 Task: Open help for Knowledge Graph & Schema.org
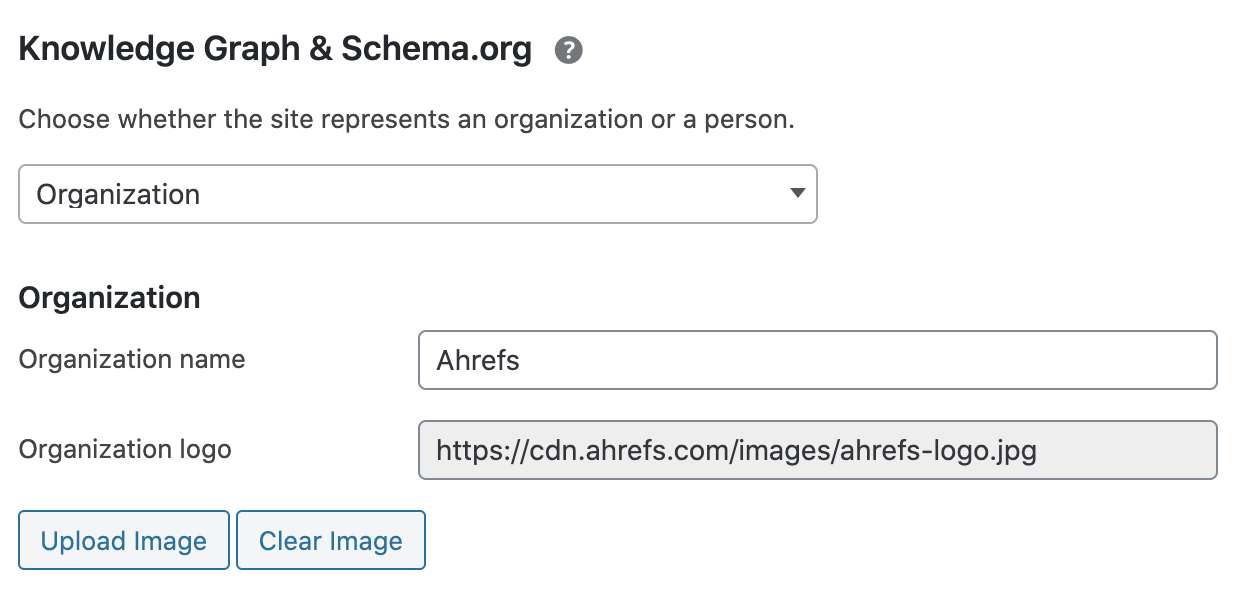(569, 50)
